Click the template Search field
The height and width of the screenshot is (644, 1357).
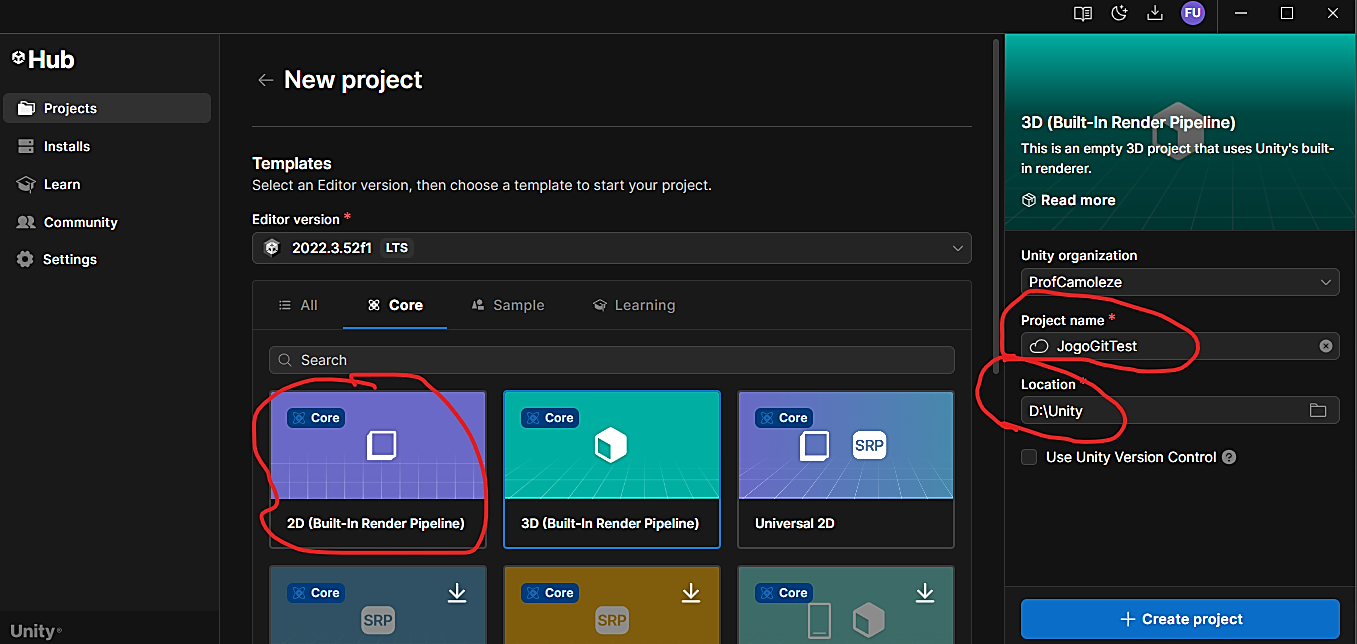611,360
